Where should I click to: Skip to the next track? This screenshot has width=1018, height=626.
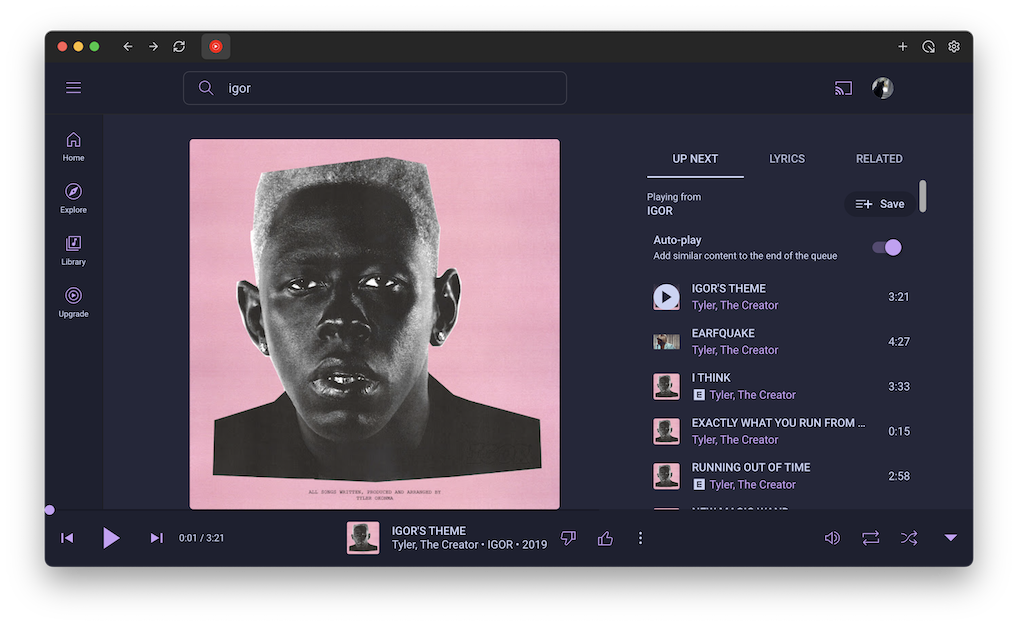(156, 538)
